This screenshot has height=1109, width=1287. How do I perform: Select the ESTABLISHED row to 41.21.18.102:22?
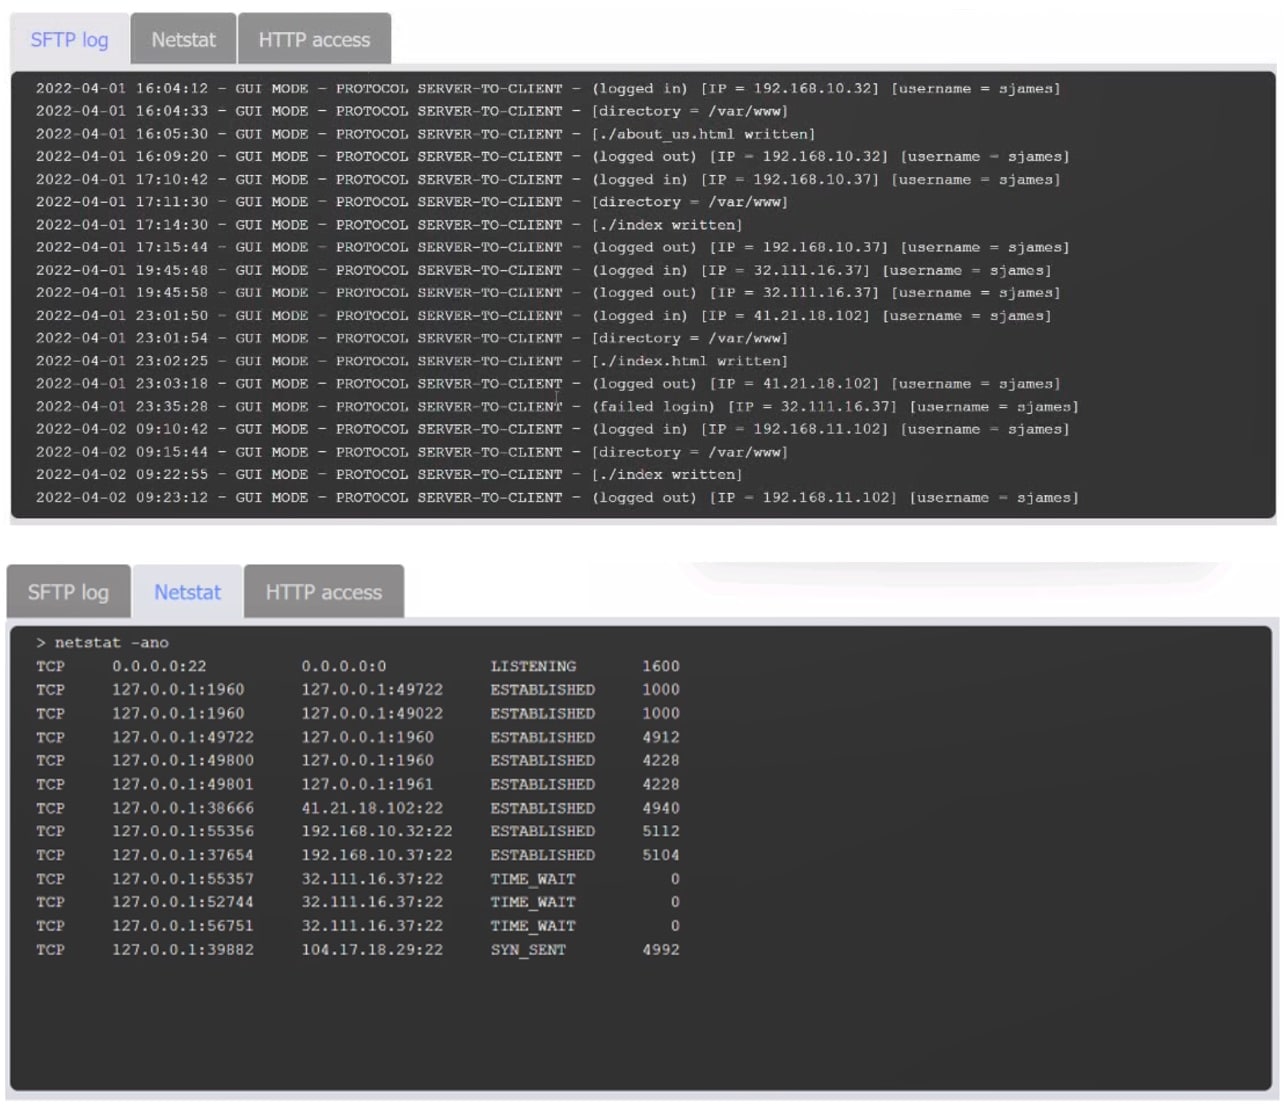[360, 807]
